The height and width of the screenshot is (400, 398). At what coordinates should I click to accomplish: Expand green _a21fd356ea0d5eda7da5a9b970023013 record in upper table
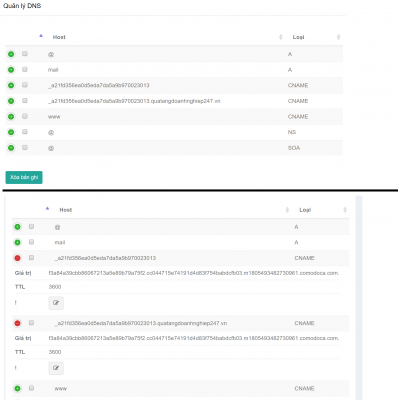tap(11, 85)
